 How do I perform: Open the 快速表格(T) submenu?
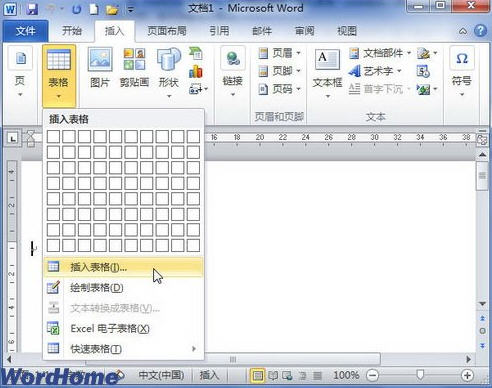pyautogui.click(x=123, y=349)
